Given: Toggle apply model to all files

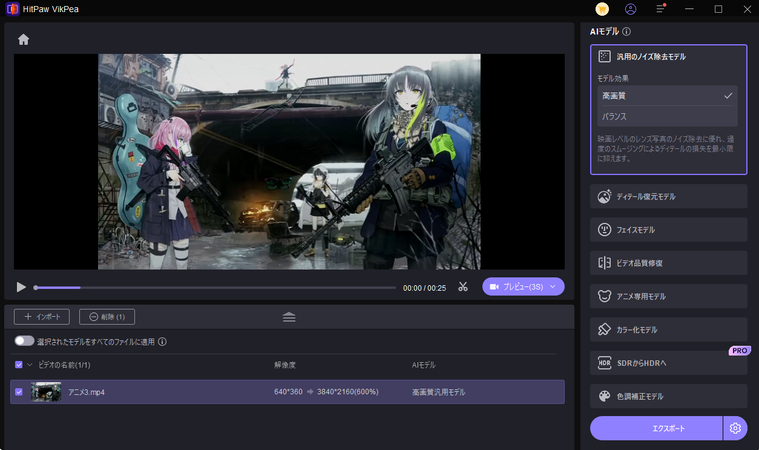Looking at the screenshot, I should [x=24, y=341].
